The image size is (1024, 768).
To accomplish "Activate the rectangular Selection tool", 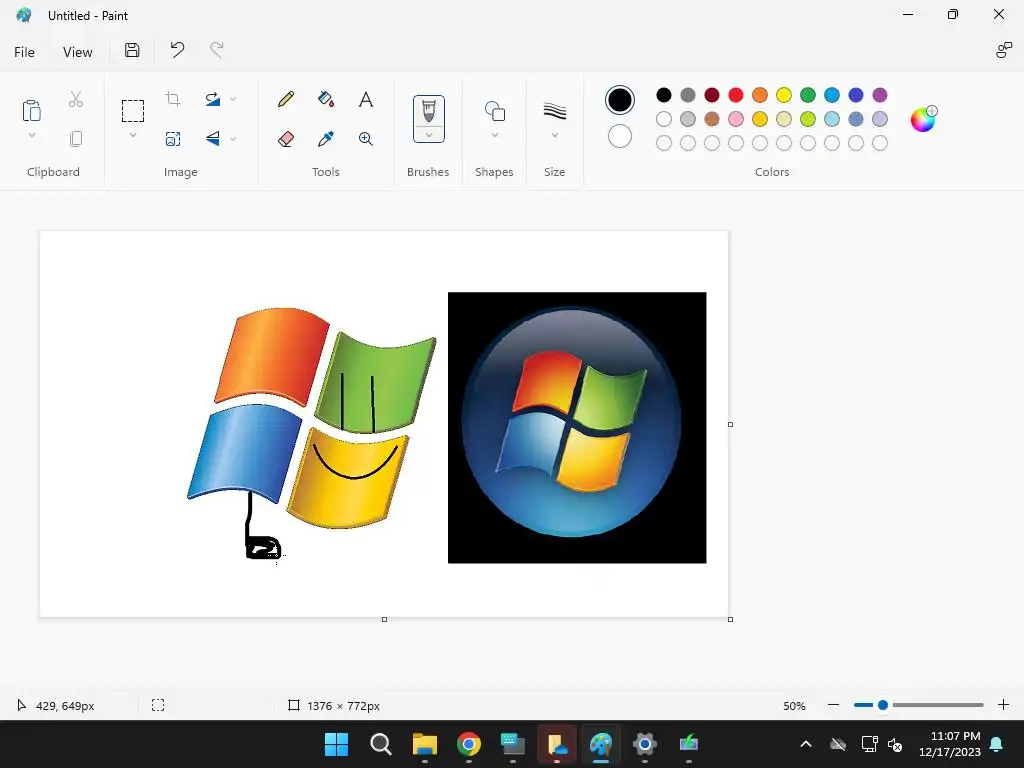I will pyautogui.click(x=133, y=111).
